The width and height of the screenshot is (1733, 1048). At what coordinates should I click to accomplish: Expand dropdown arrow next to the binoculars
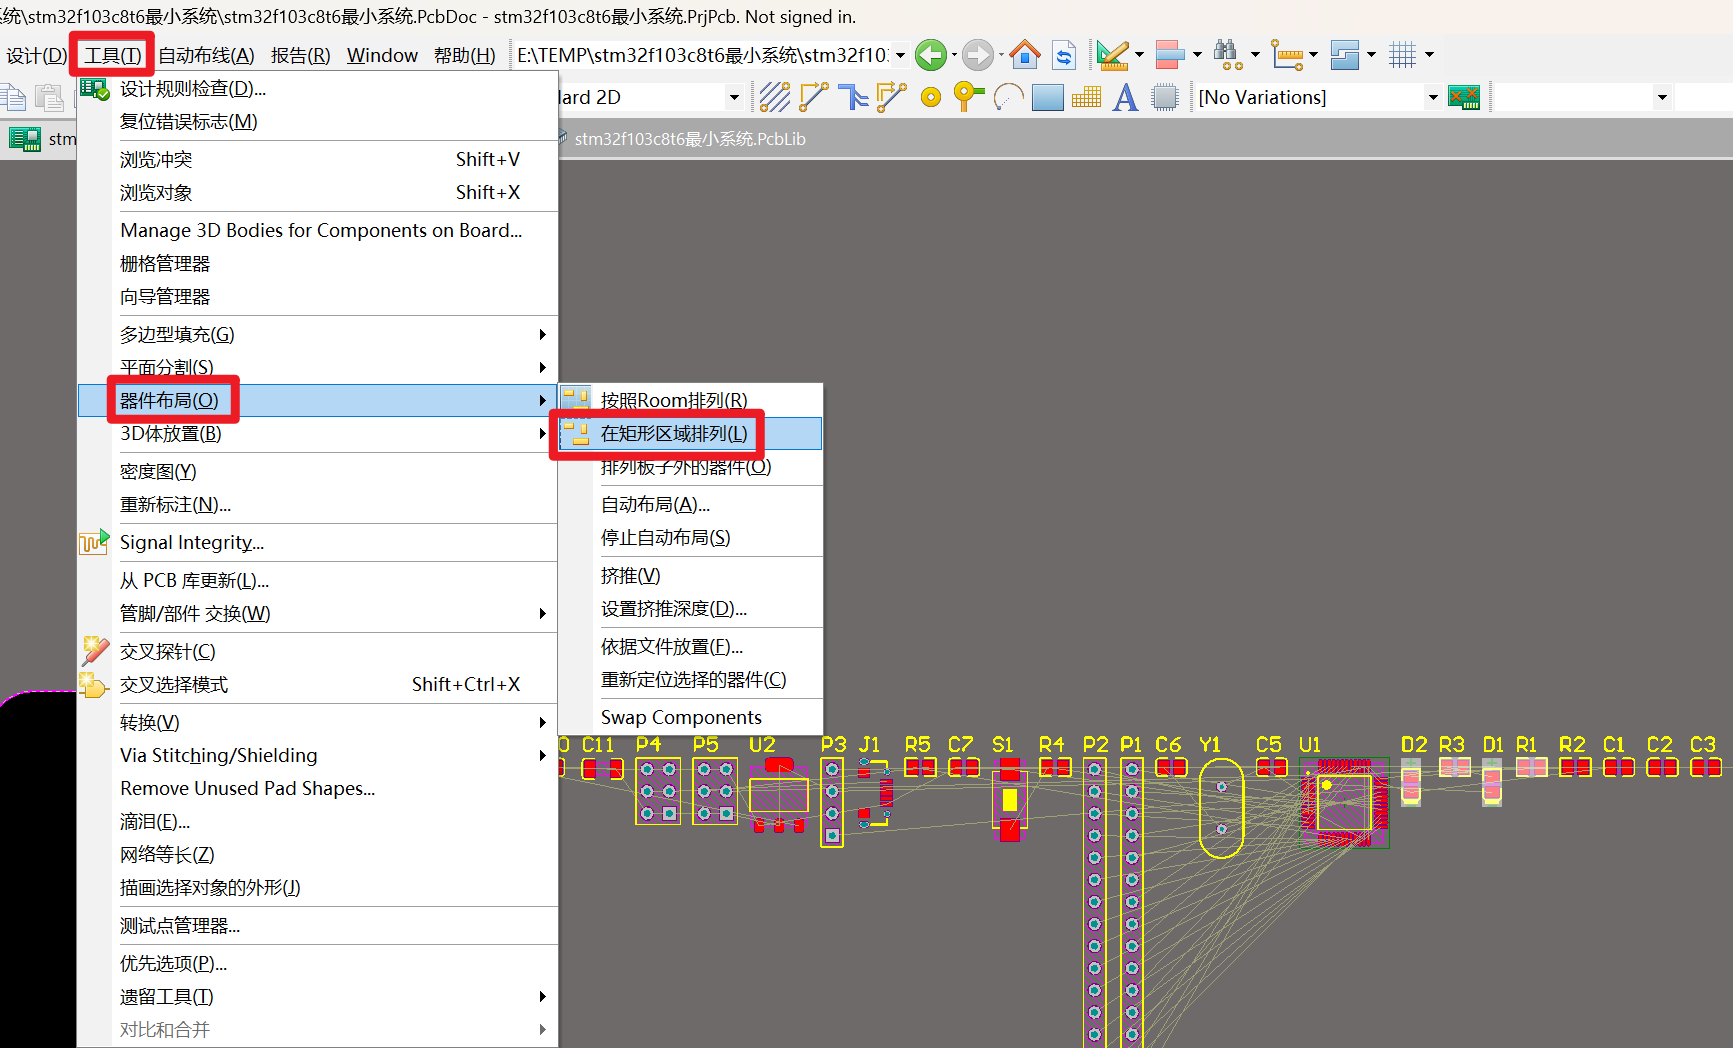tap(1255, 55)
